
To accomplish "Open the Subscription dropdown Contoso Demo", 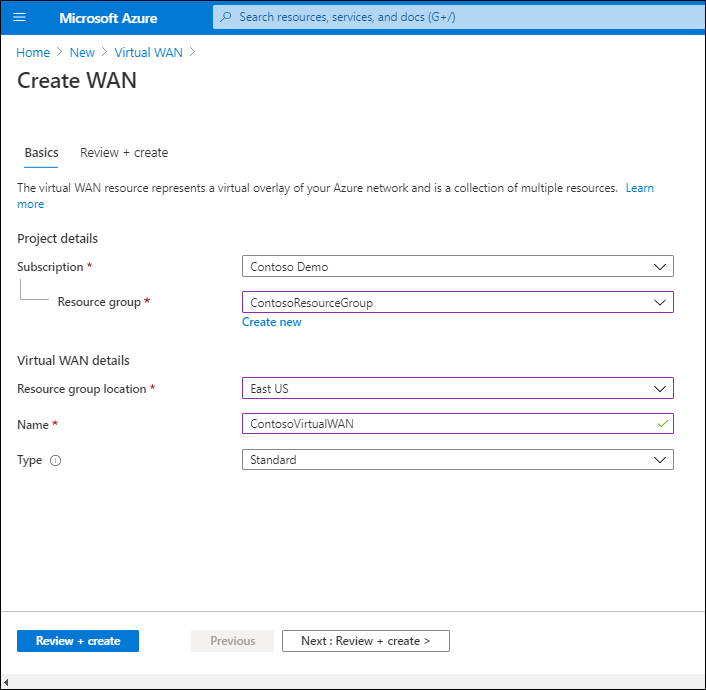I will [x=457, y=266].
